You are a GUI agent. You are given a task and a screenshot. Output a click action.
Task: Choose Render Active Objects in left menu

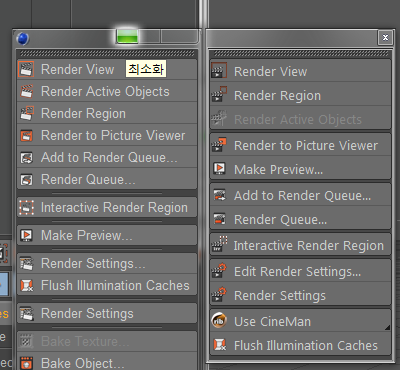[x=105, y=91]
